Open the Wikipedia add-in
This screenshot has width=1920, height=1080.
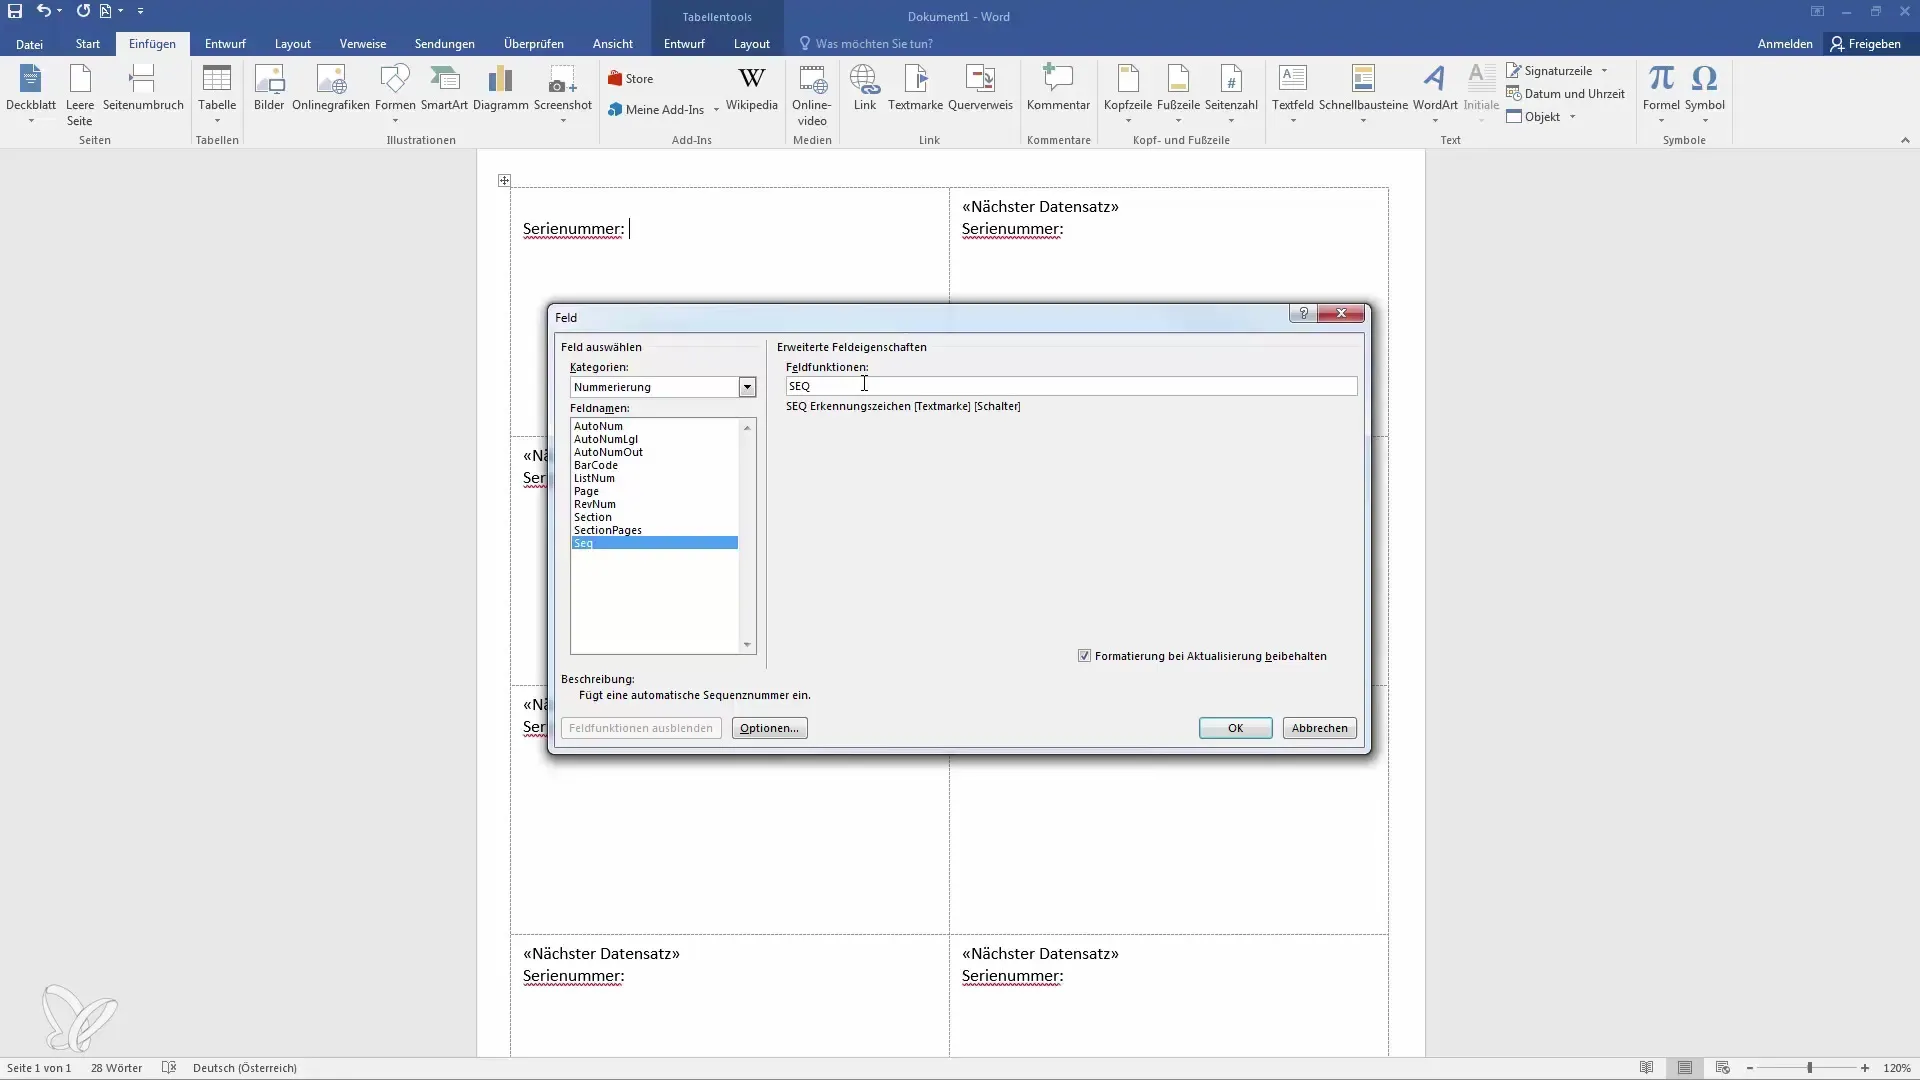(x=752, y=88)
